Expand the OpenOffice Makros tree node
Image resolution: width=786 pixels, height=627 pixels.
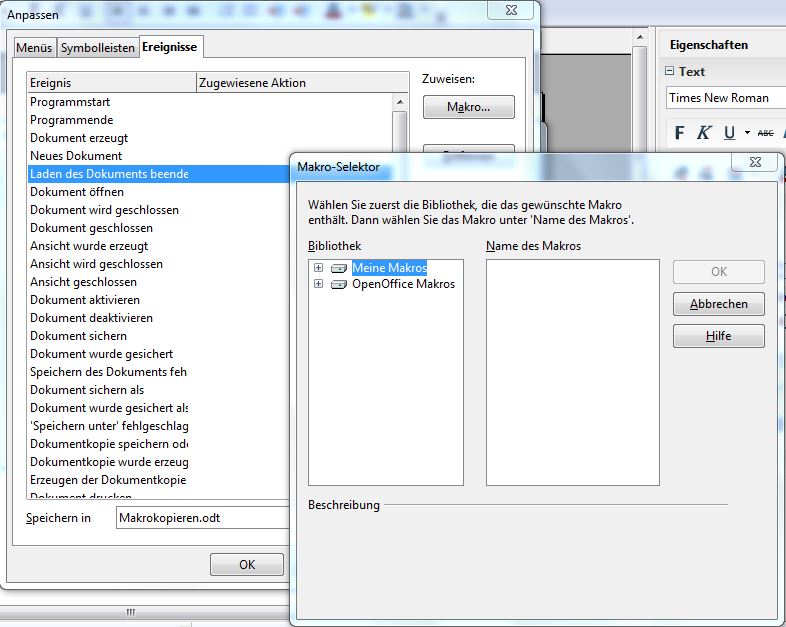pos(318,284)
